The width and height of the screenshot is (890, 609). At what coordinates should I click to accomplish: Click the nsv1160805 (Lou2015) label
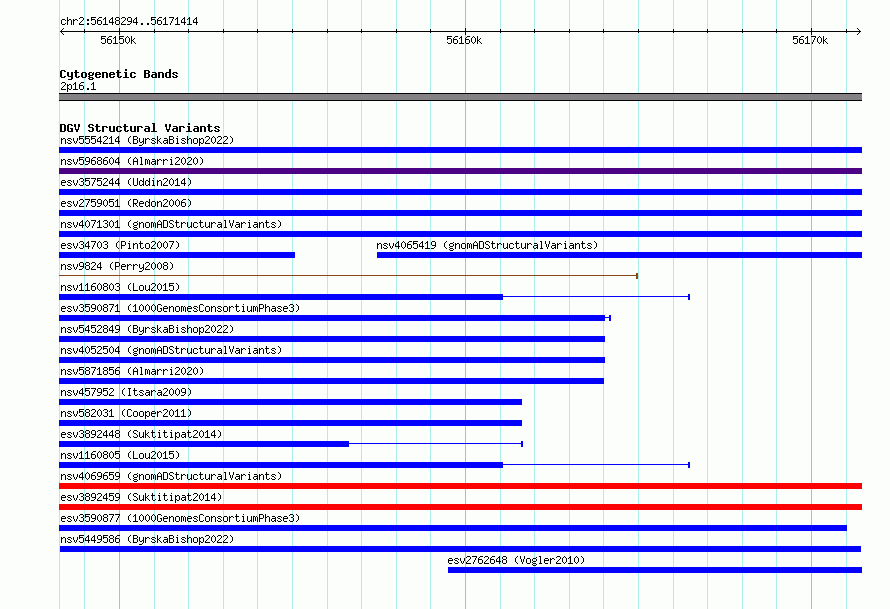click(120, 455)
